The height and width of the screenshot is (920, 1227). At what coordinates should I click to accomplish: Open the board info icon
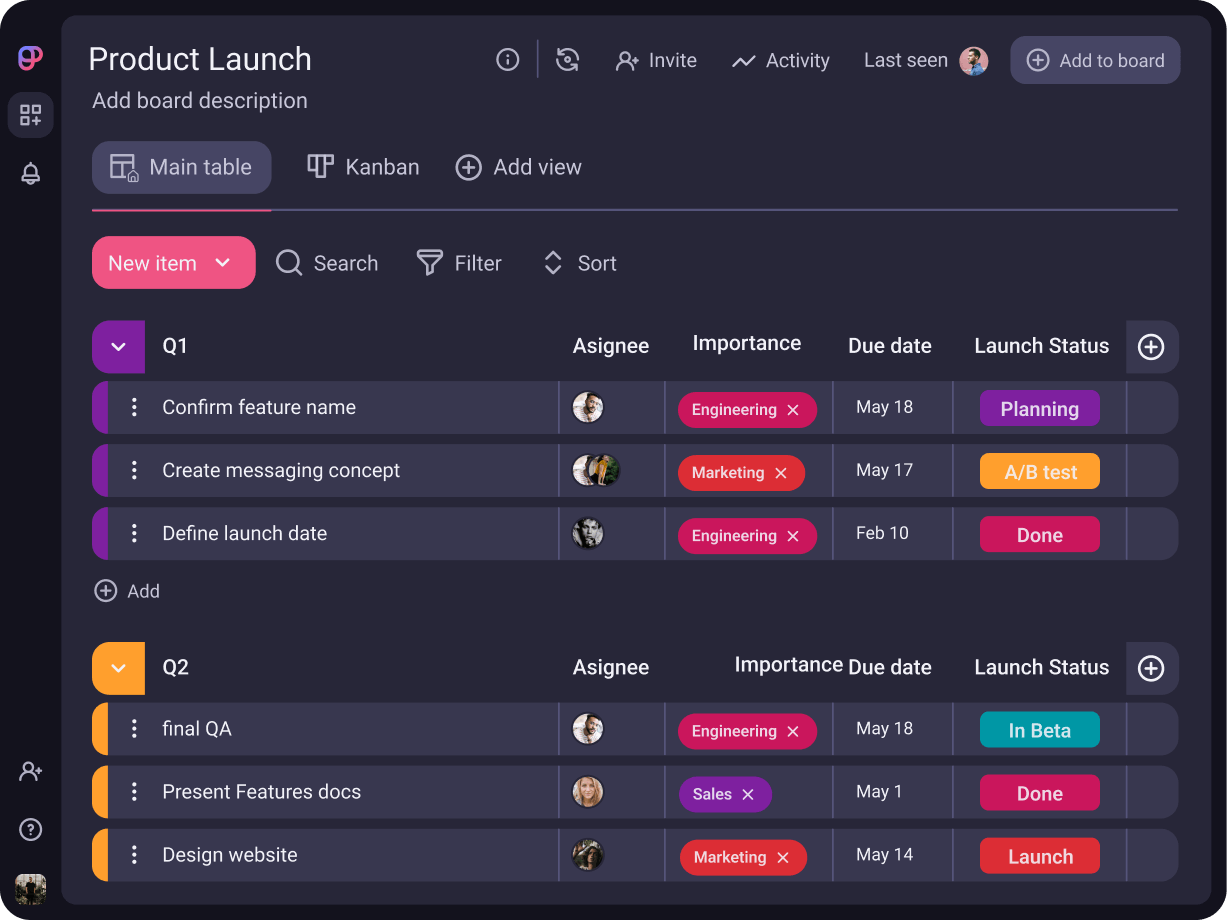507,60
